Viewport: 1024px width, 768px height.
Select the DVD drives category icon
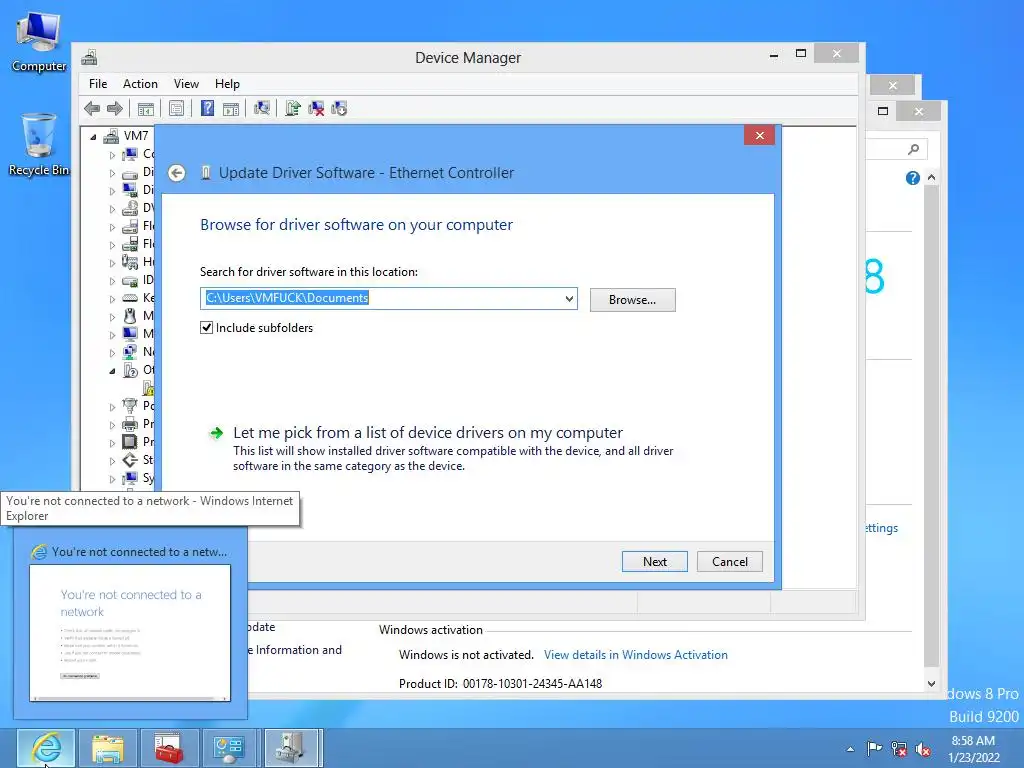pyautogui.click(x=130, y=208)
